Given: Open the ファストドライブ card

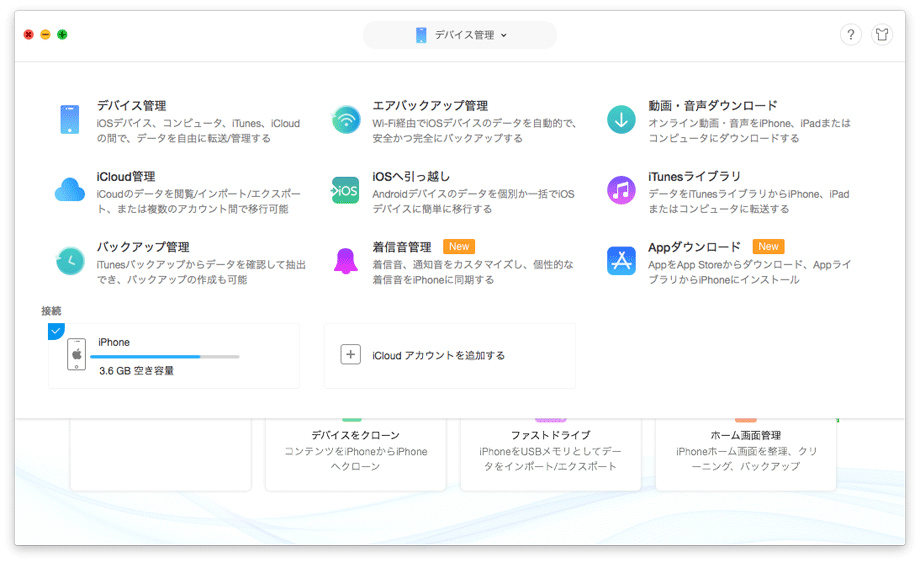Looking at the screenshot, I should (550, 455).
